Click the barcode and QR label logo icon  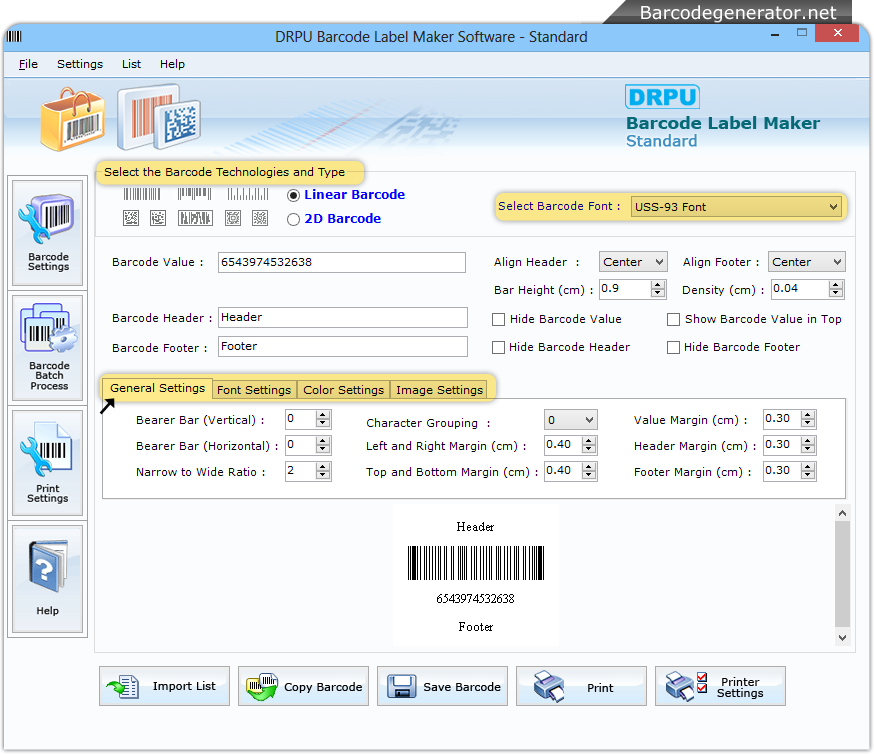[159, 117]
